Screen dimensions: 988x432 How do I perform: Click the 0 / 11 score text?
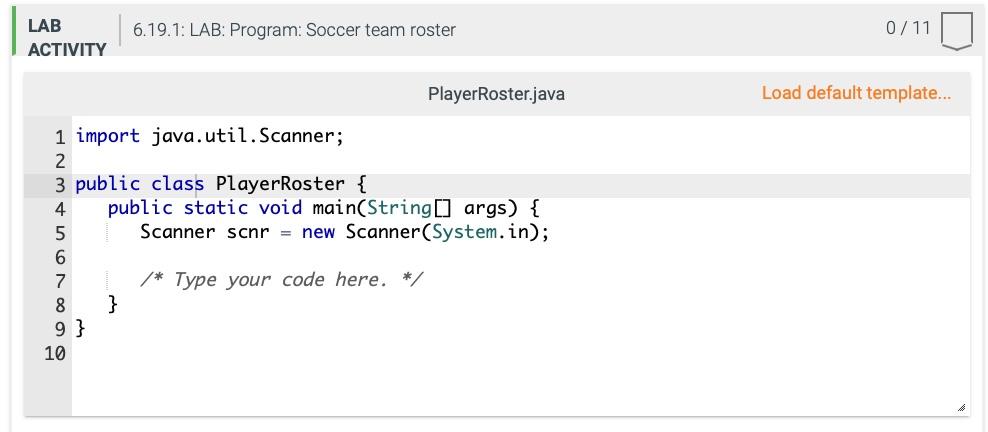point(908,28)
